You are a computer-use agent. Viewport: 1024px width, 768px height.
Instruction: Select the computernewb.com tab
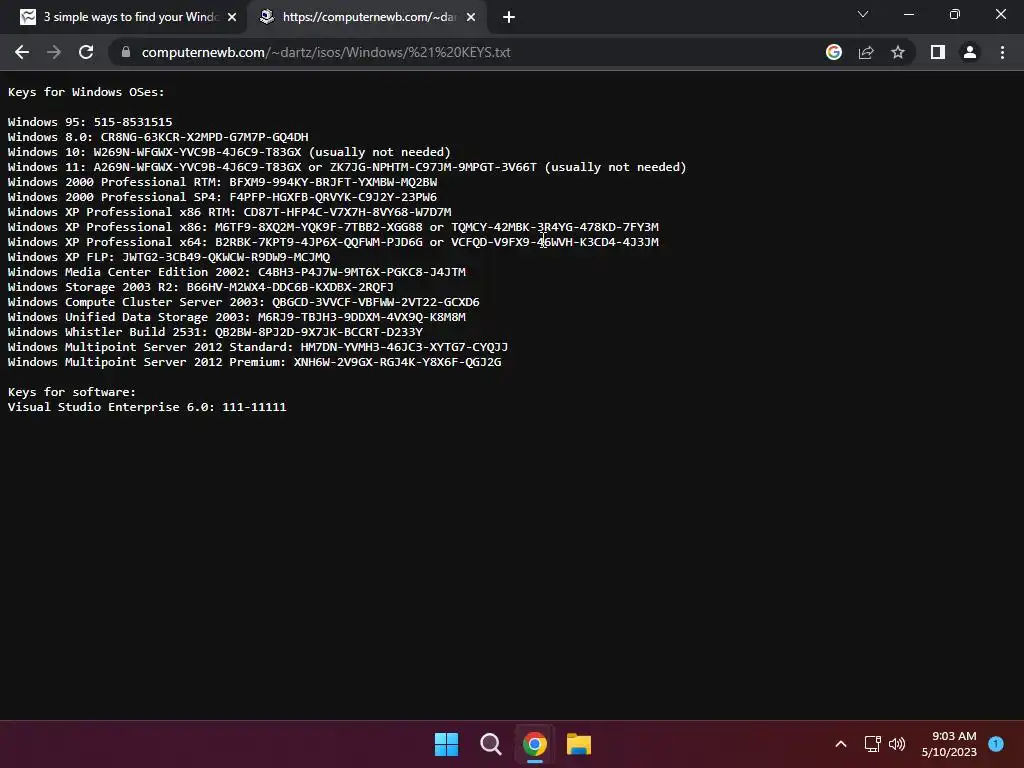coord(366,17)
